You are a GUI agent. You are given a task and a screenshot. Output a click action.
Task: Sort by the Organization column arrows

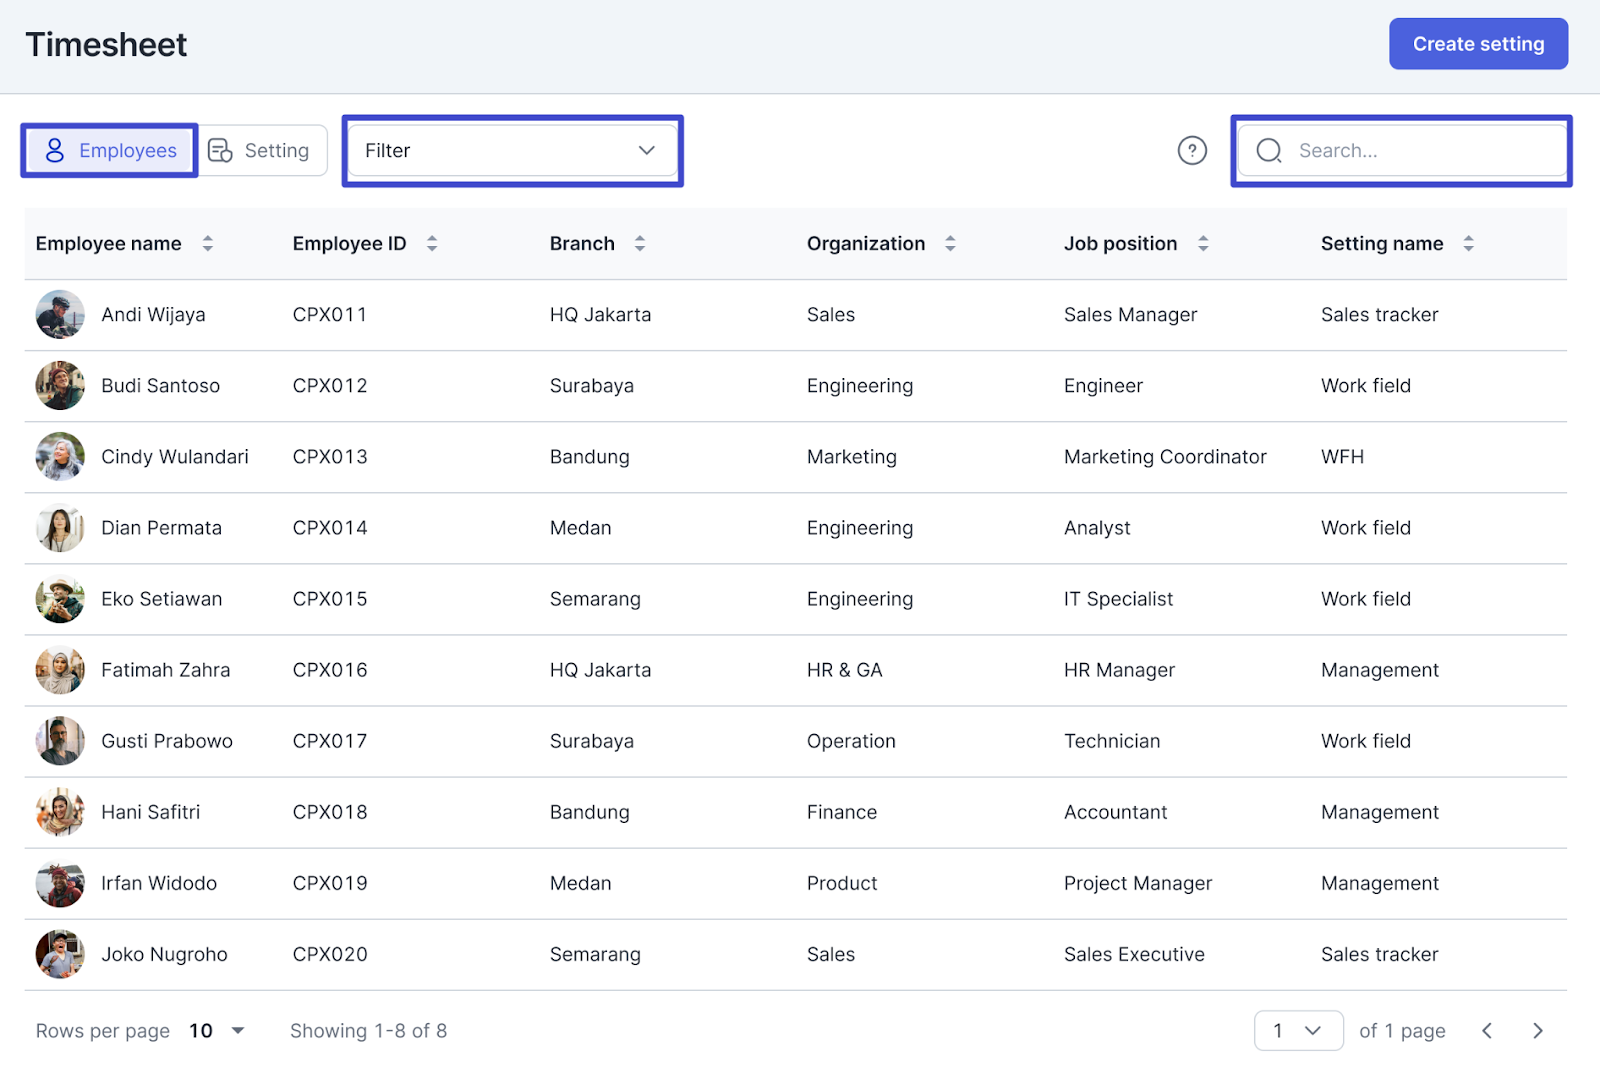pos(950,243)
